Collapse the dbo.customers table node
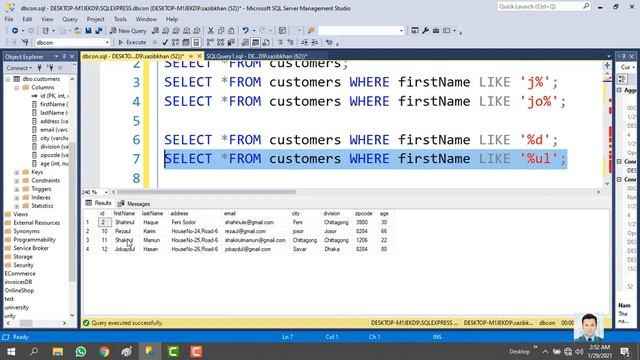640x360 pixels. coord(8,79)
